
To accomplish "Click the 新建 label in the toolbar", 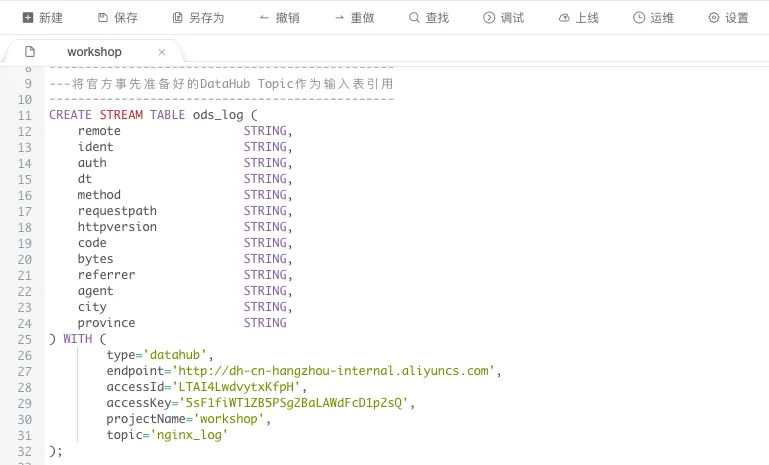I will tap(51, 18).
